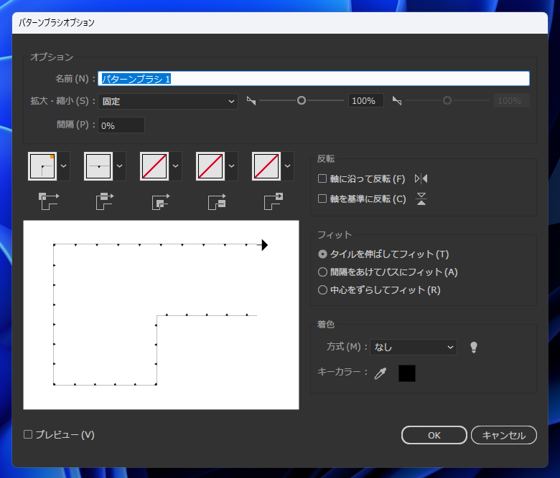Enable 軸を基準に反転 checkbox
Viewport: 560px width, 478px height.
click(x=322, y=199)
